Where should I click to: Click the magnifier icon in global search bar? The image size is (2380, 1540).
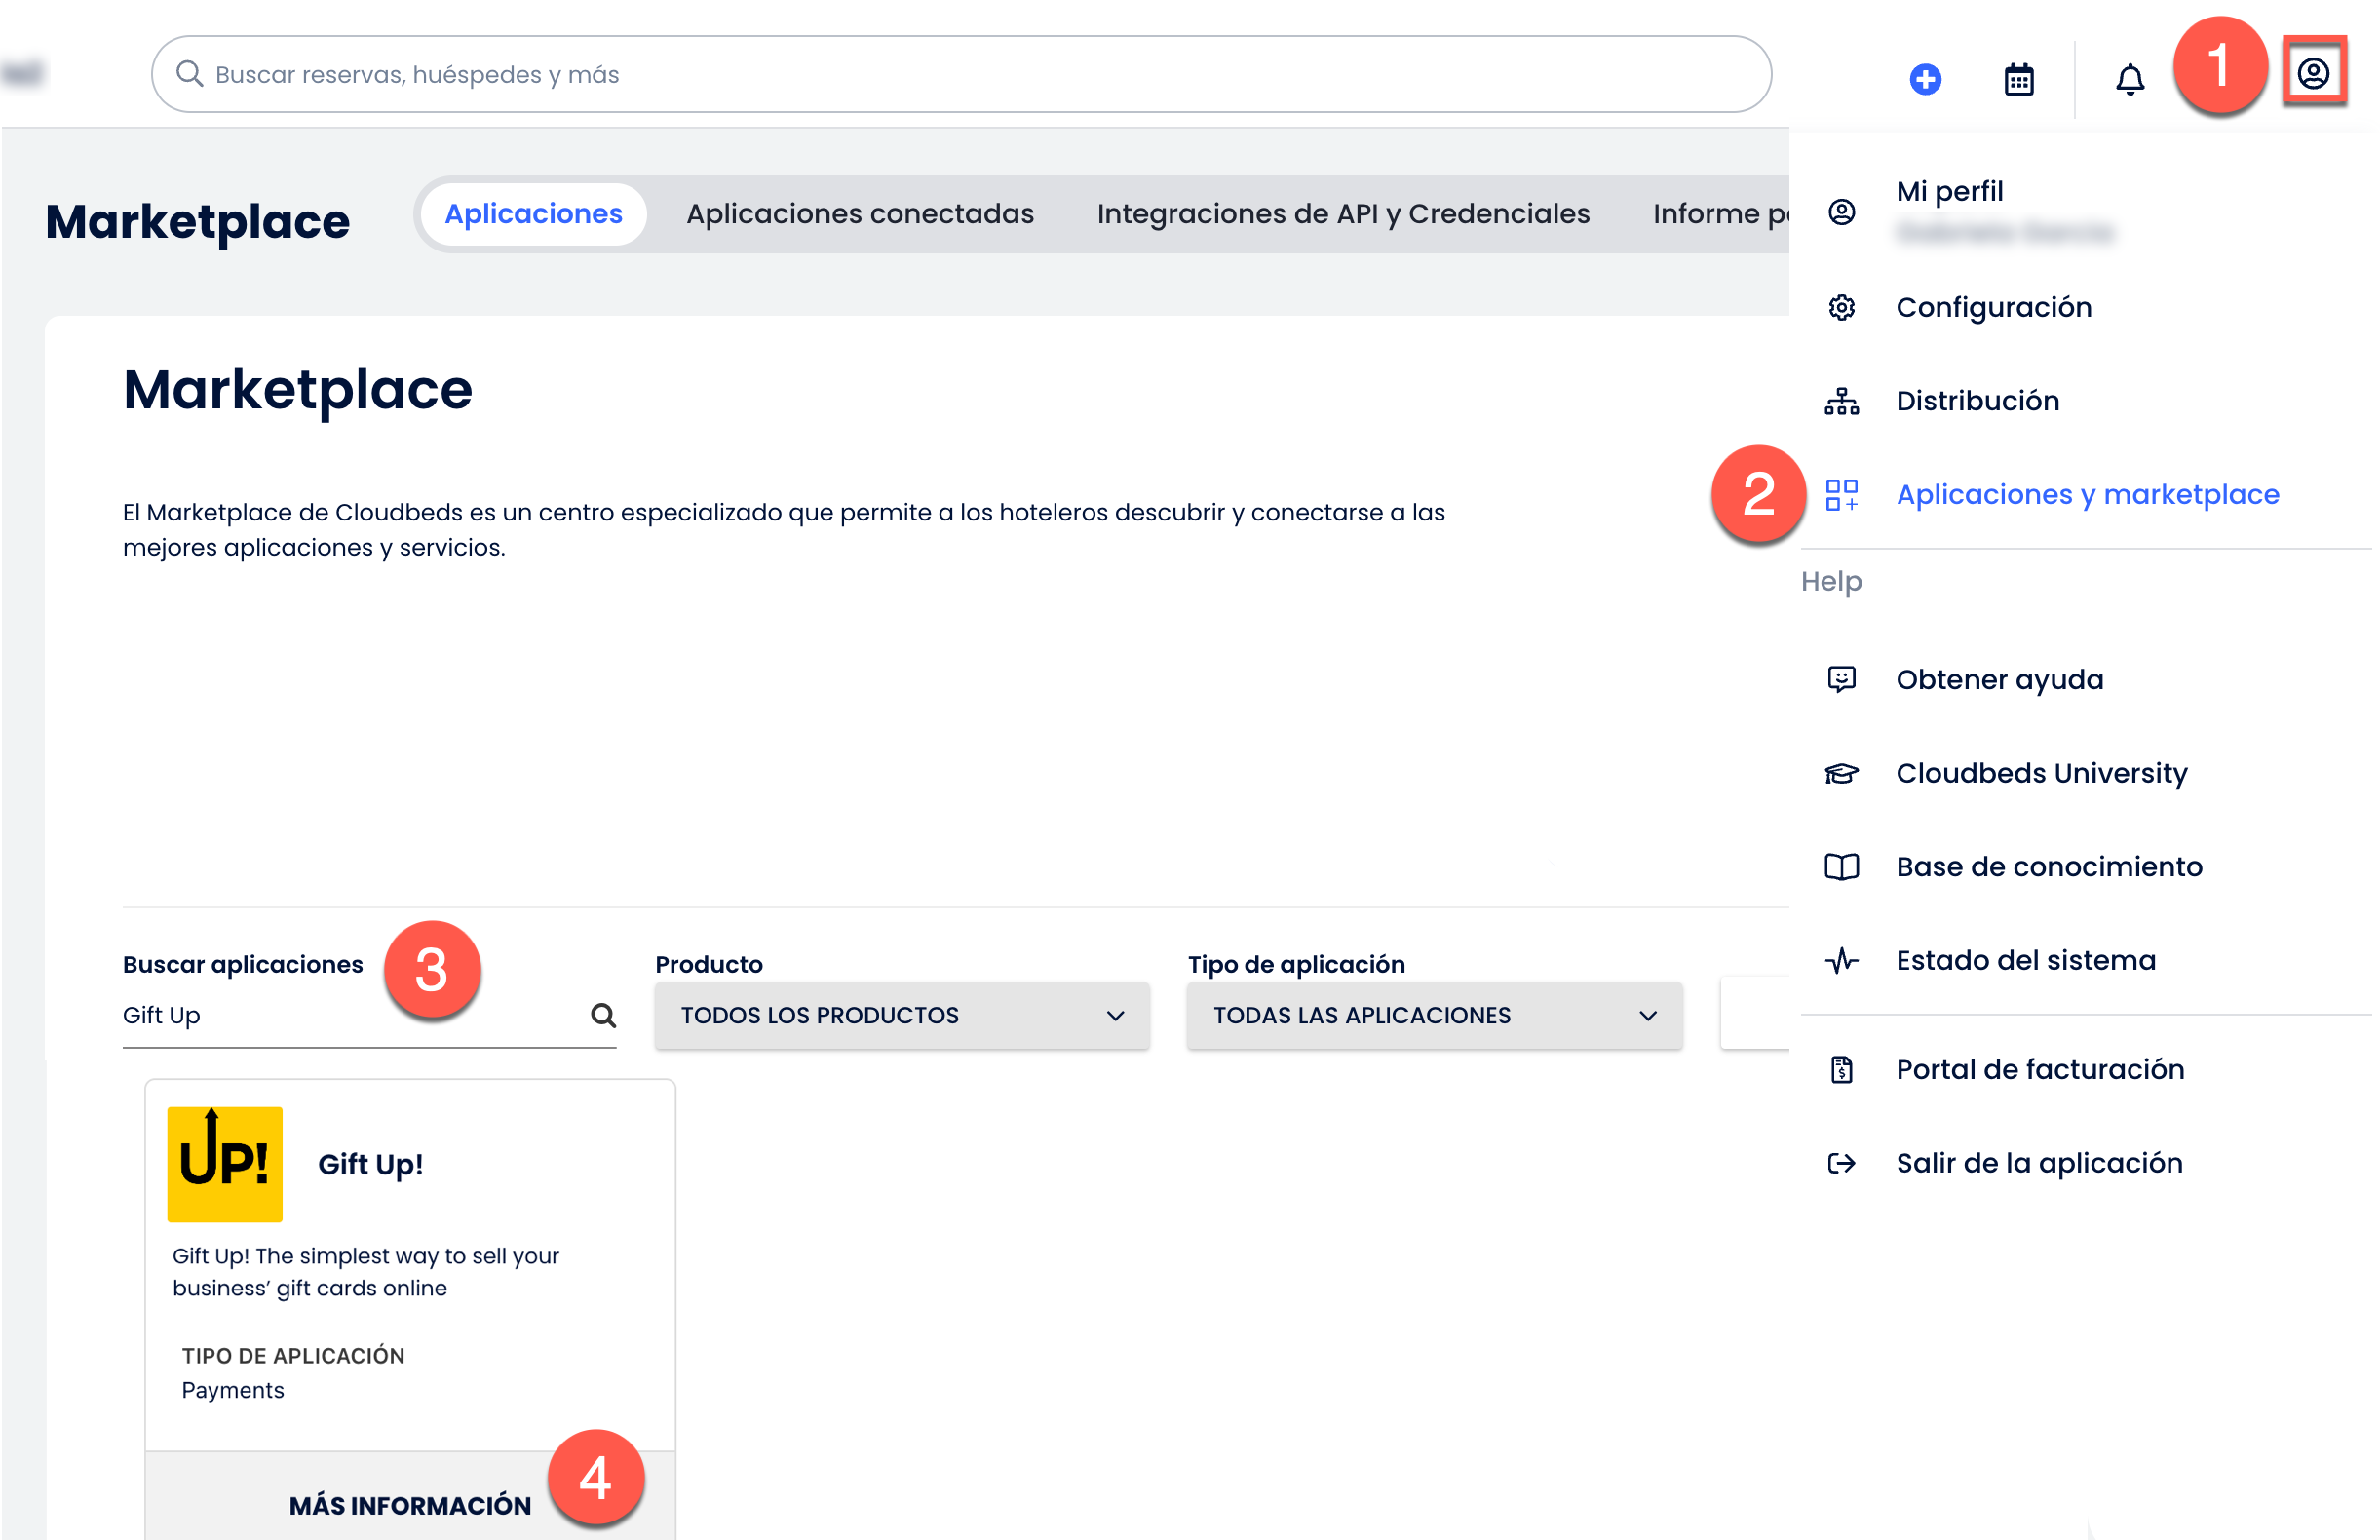click(x=189, y=74)
